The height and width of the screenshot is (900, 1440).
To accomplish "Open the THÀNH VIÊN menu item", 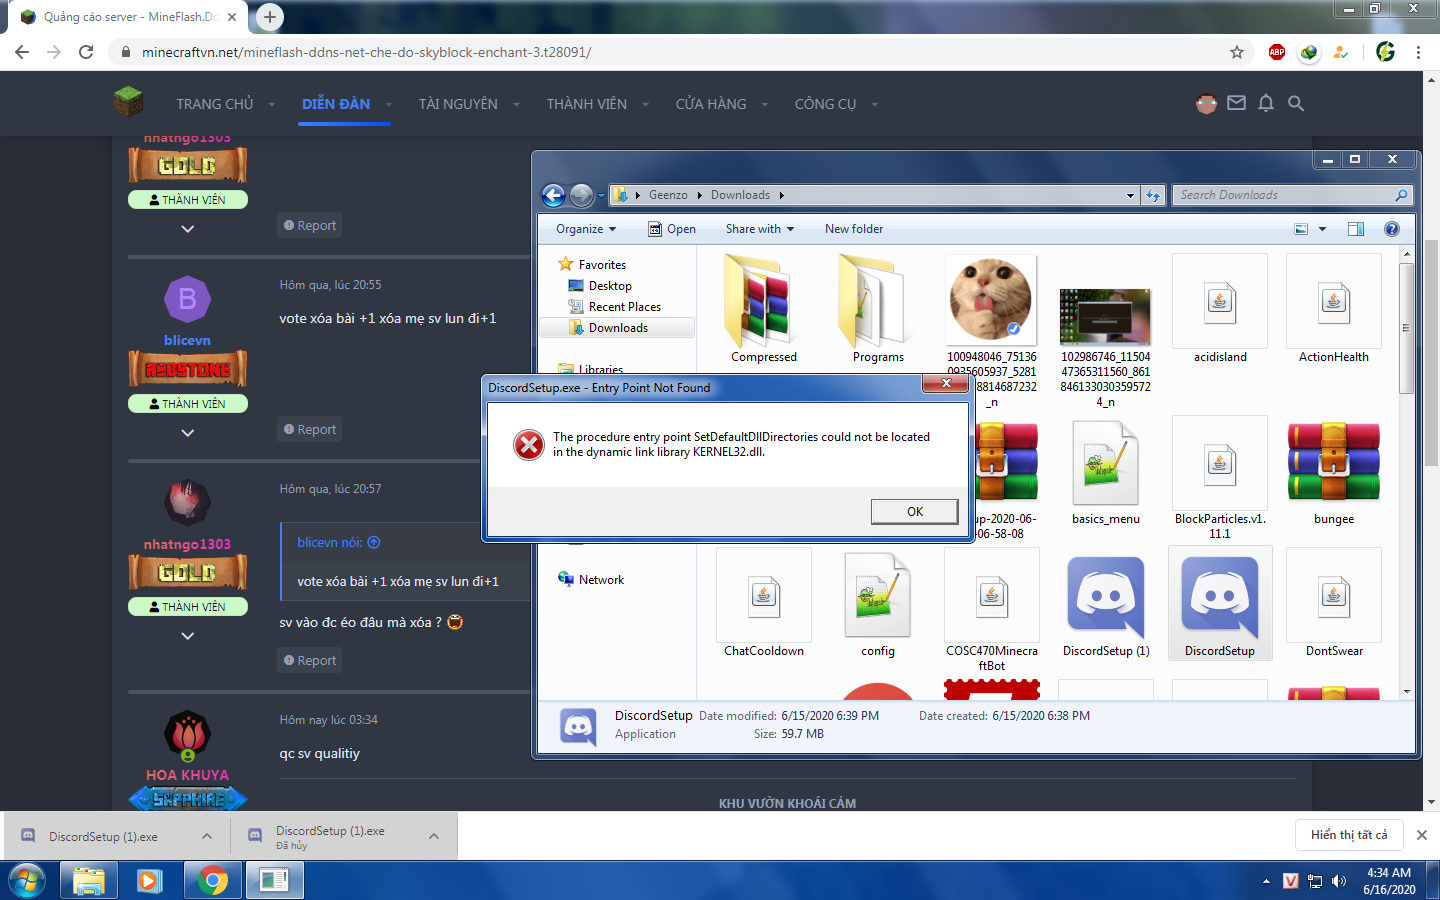I will [587, 104].
